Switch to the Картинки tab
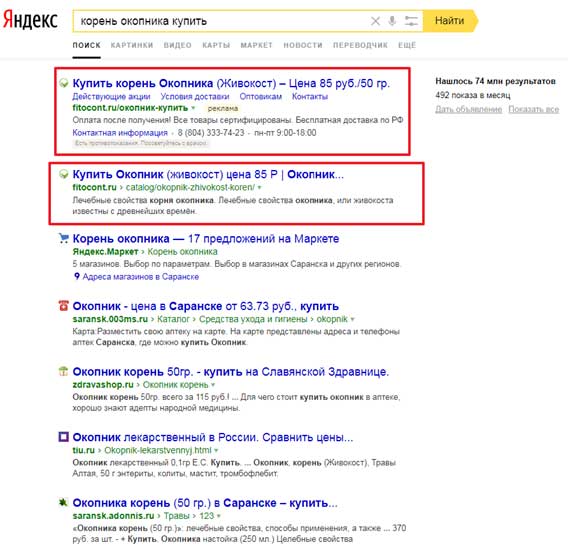 pyautogui.click(x=132, y=45)
